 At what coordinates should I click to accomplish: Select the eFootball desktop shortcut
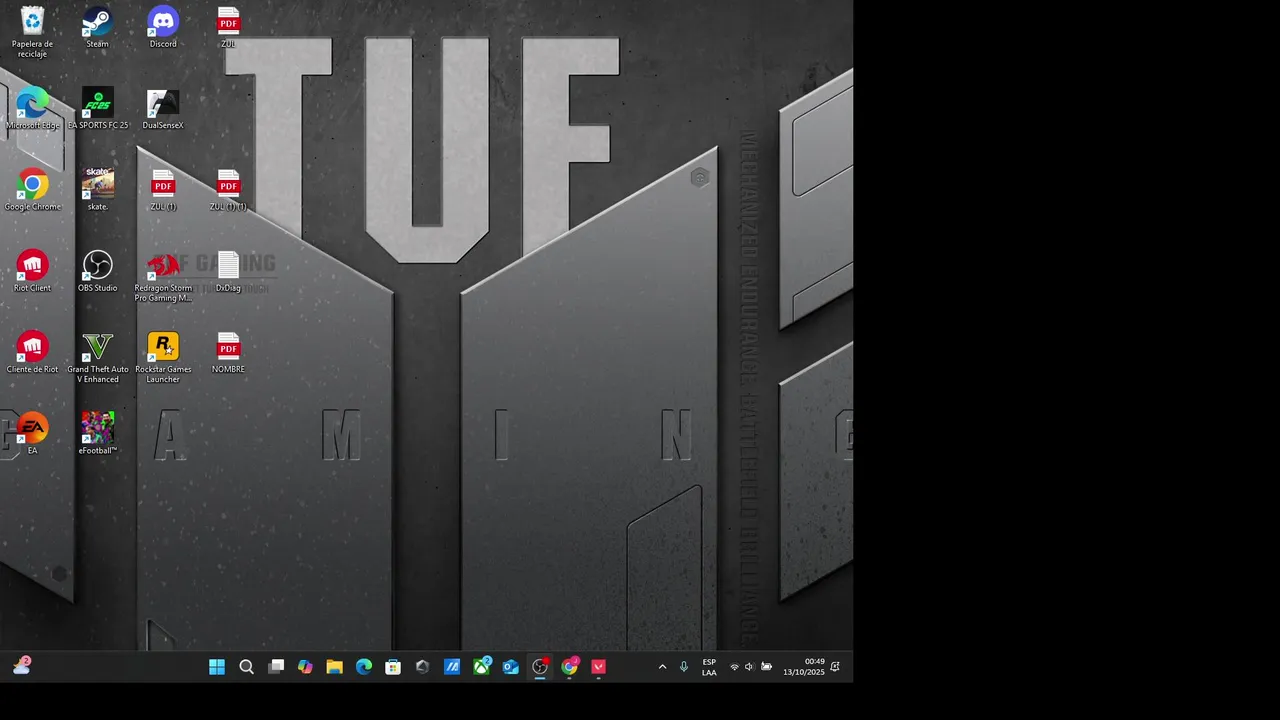pyautogui.click(x=97, y=433)
